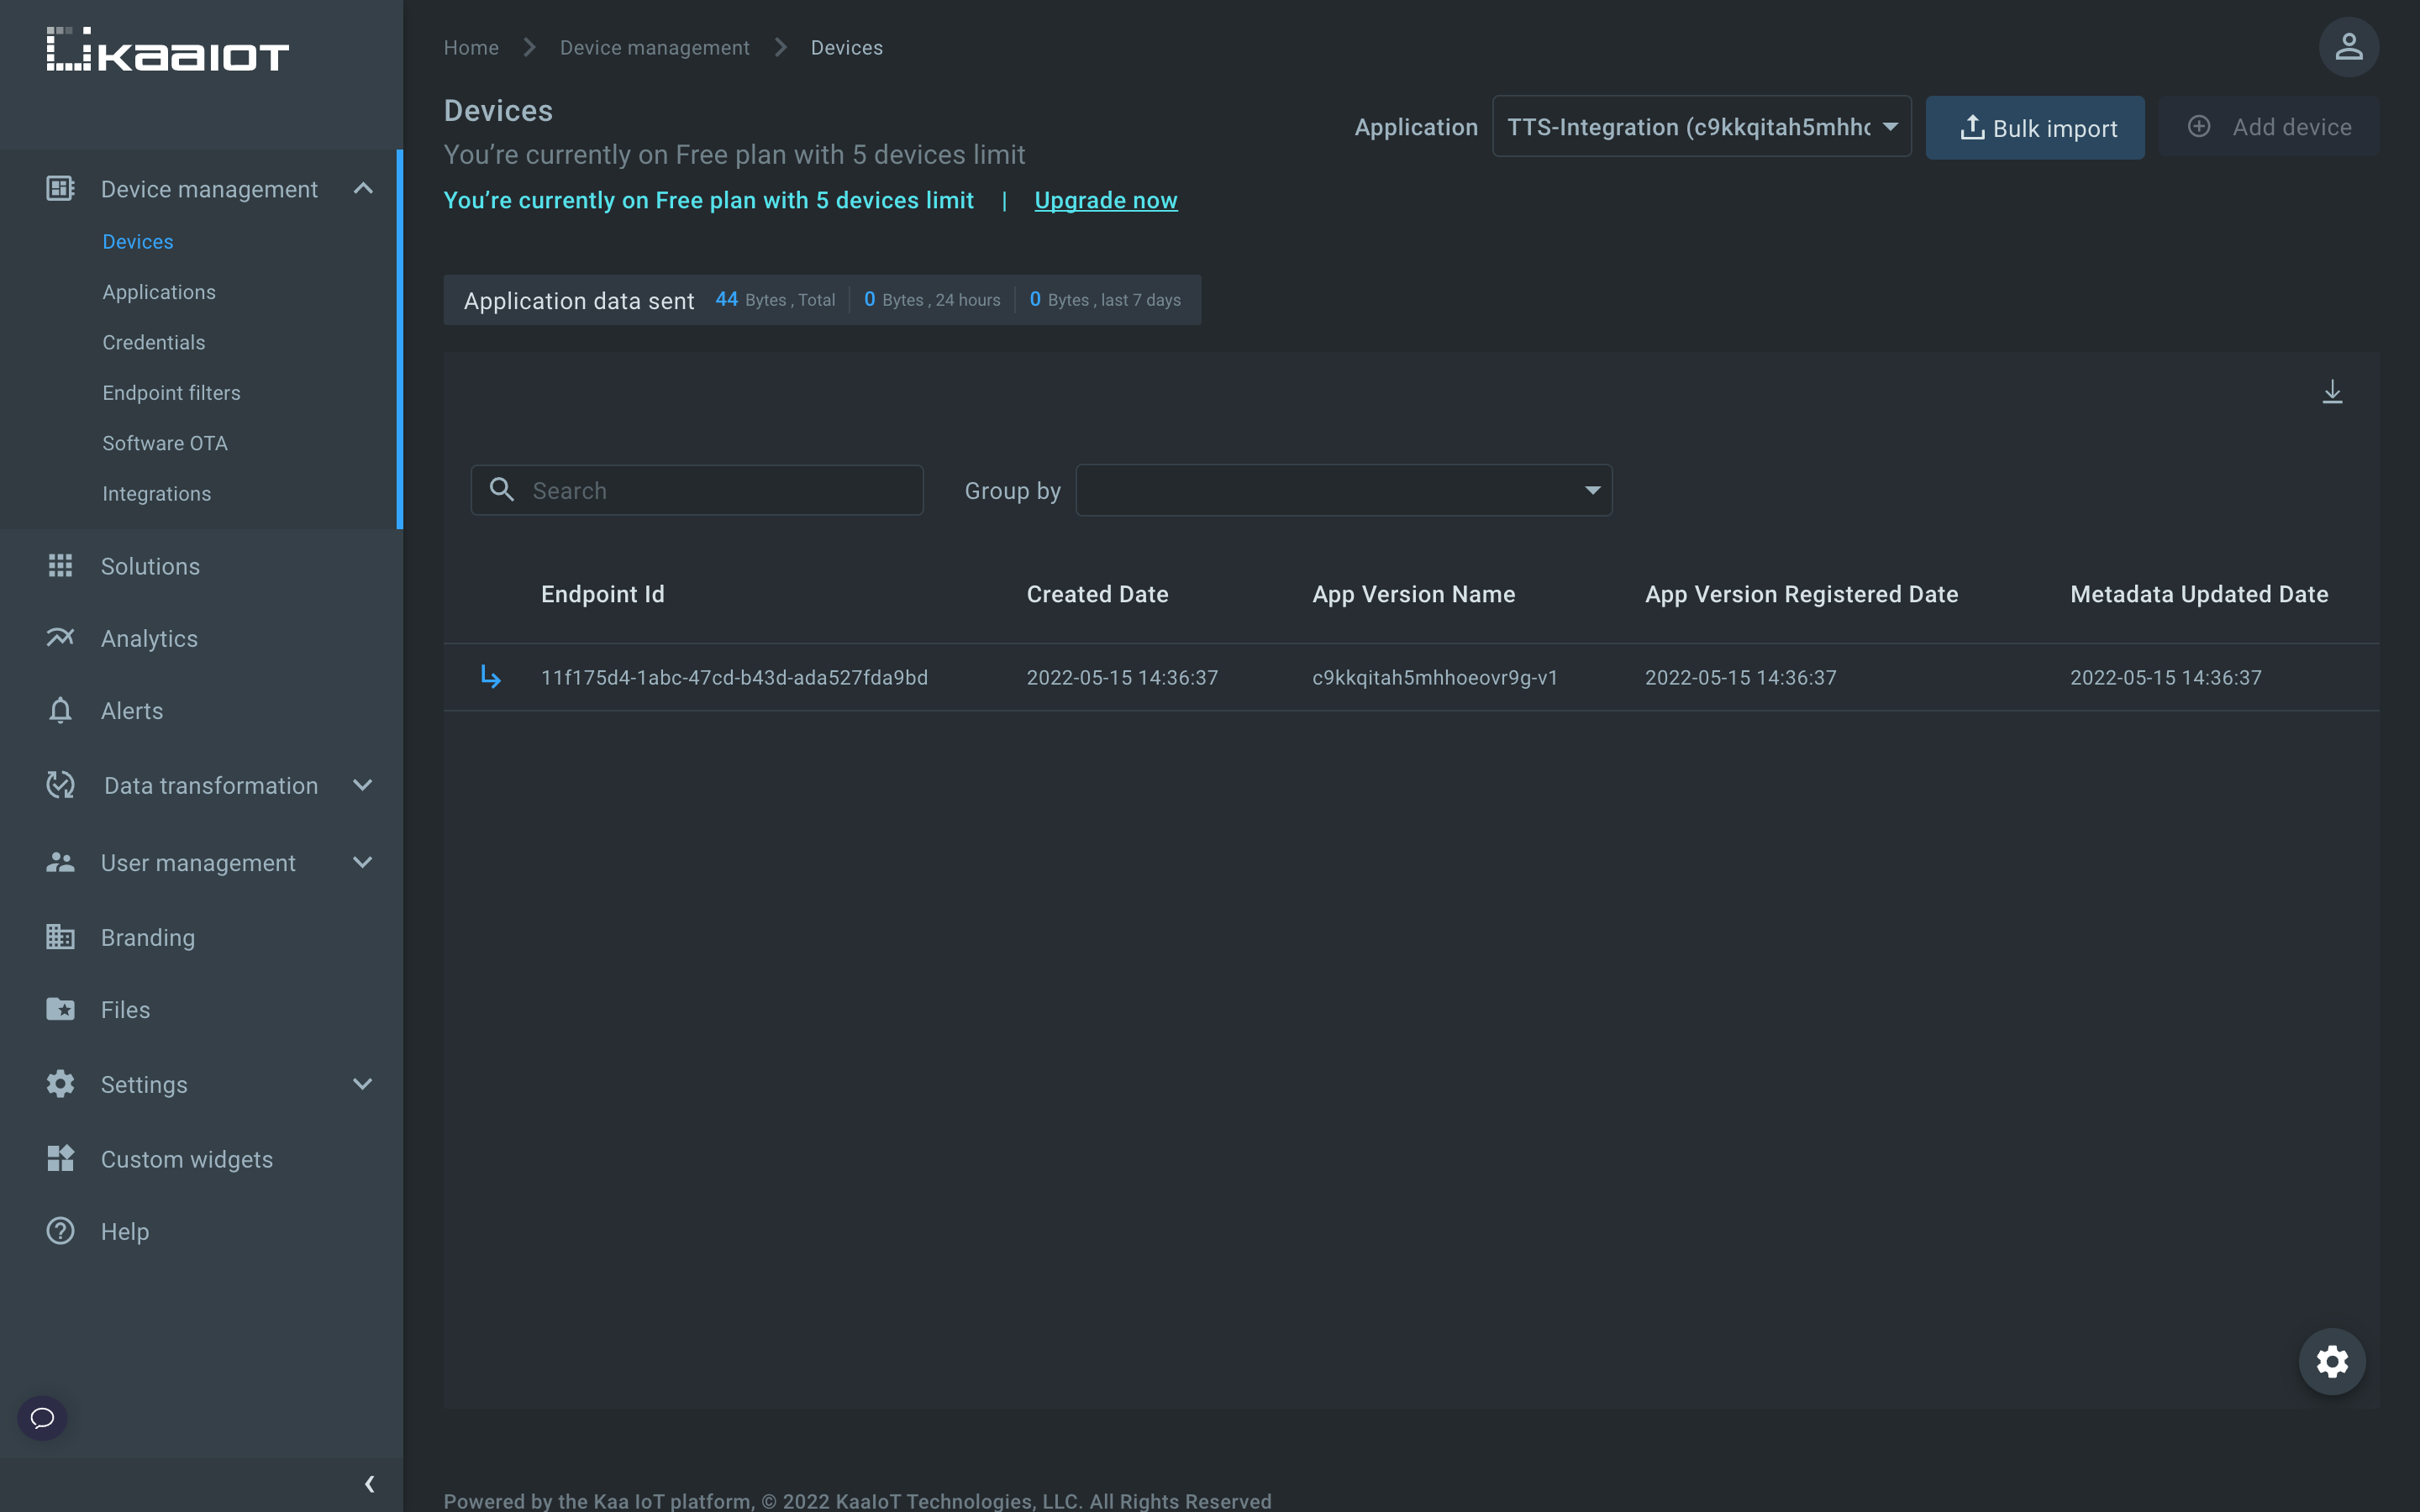This screenshot has width=2420, height=1512.
Task: Open the gear icon at bottom right
Action: (2331, 1361)
